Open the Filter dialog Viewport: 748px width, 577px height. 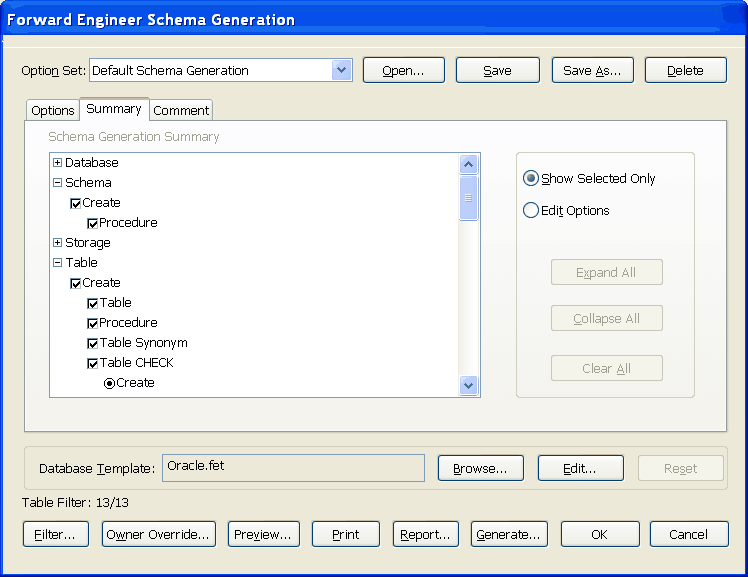[55, 534]
